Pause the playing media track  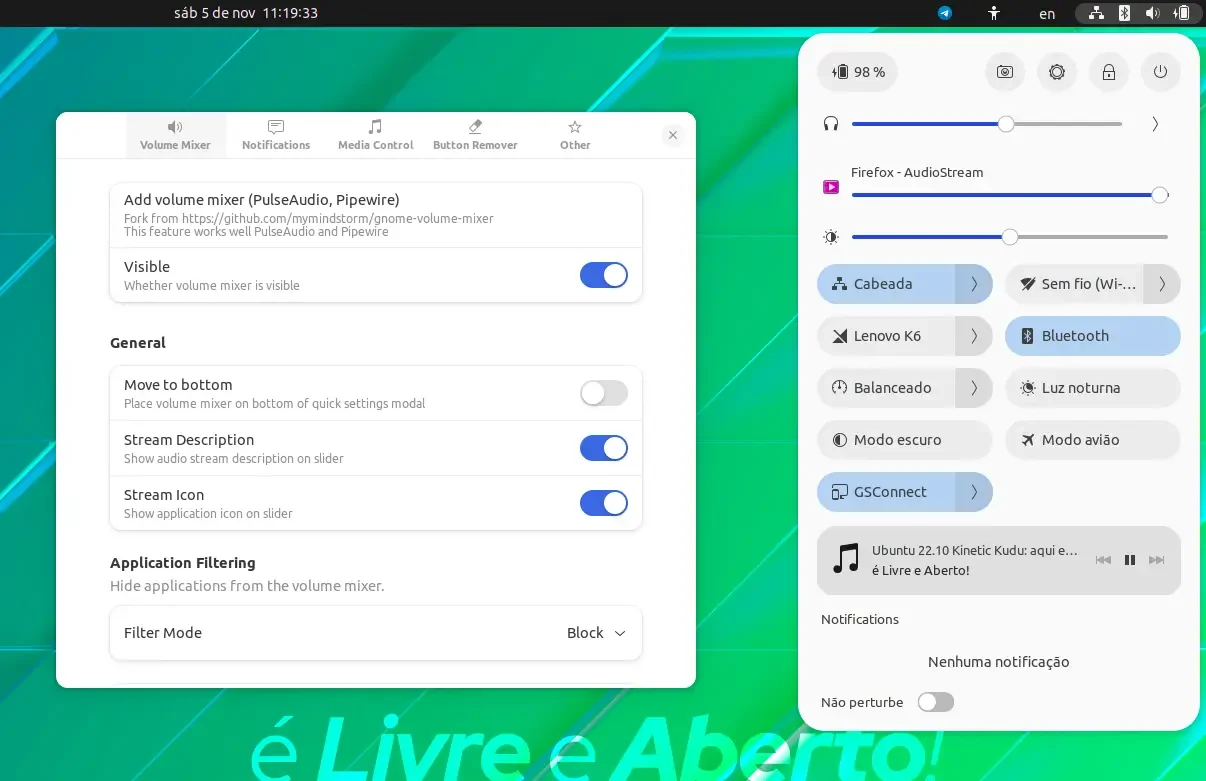coord(1130,560)
